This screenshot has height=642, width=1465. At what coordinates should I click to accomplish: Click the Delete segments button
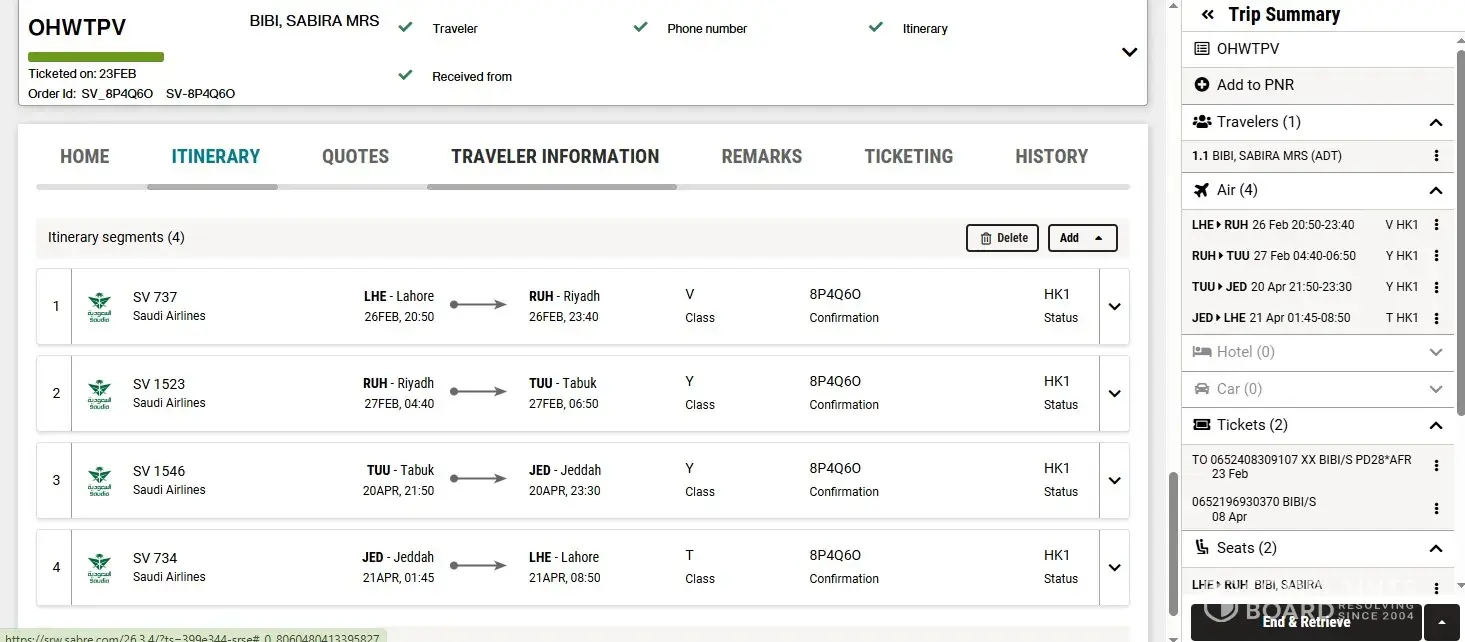[1002, 238]
